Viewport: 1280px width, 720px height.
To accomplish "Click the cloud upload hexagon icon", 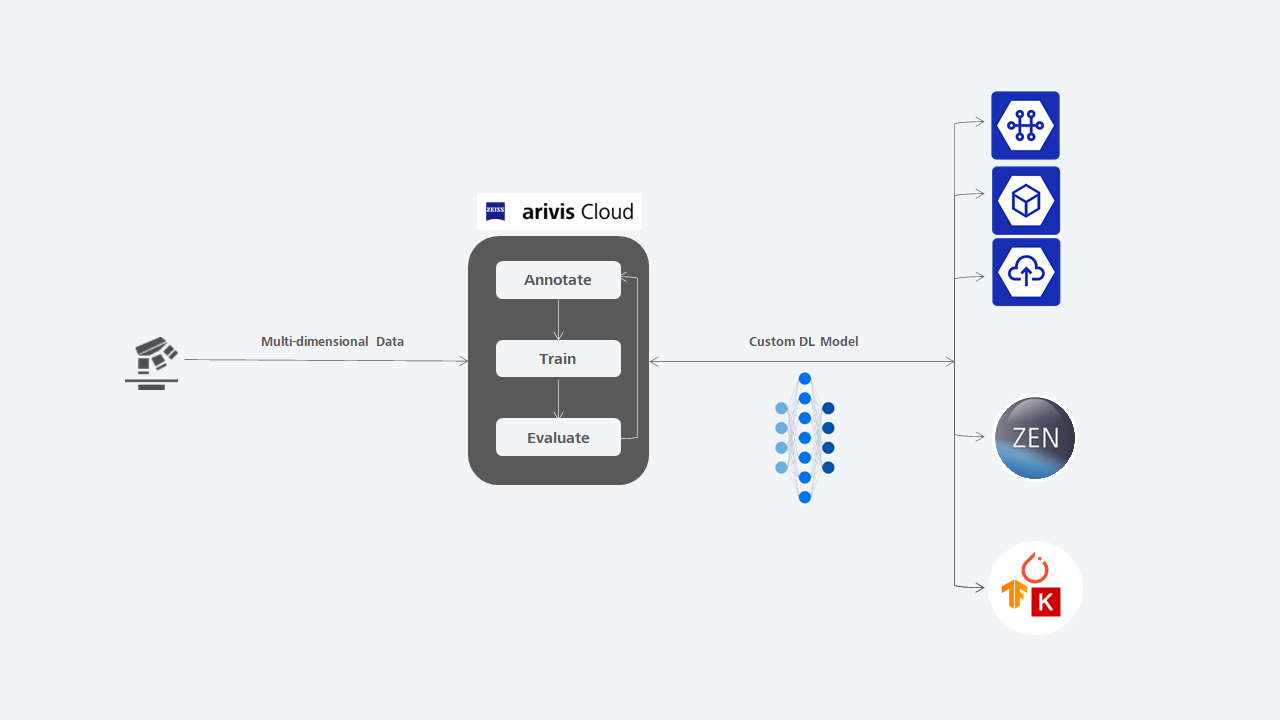I will pos(1026,272).
